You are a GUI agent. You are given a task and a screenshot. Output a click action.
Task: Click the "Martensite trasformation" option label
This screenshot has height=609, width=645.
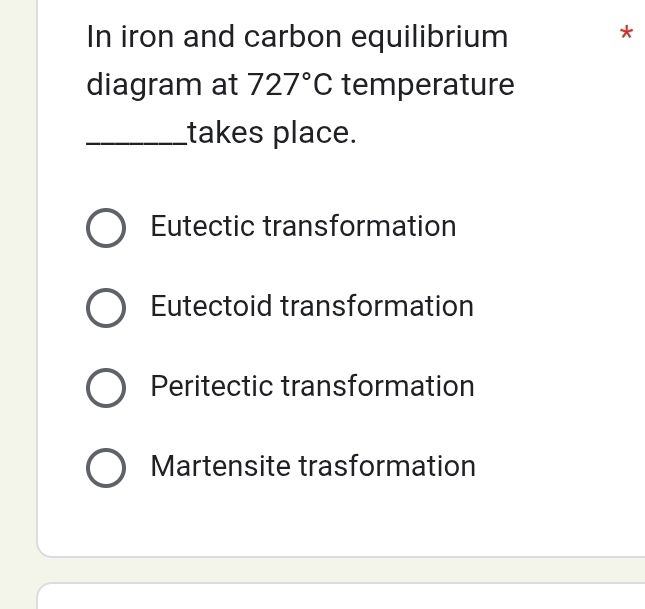point(313,466)
